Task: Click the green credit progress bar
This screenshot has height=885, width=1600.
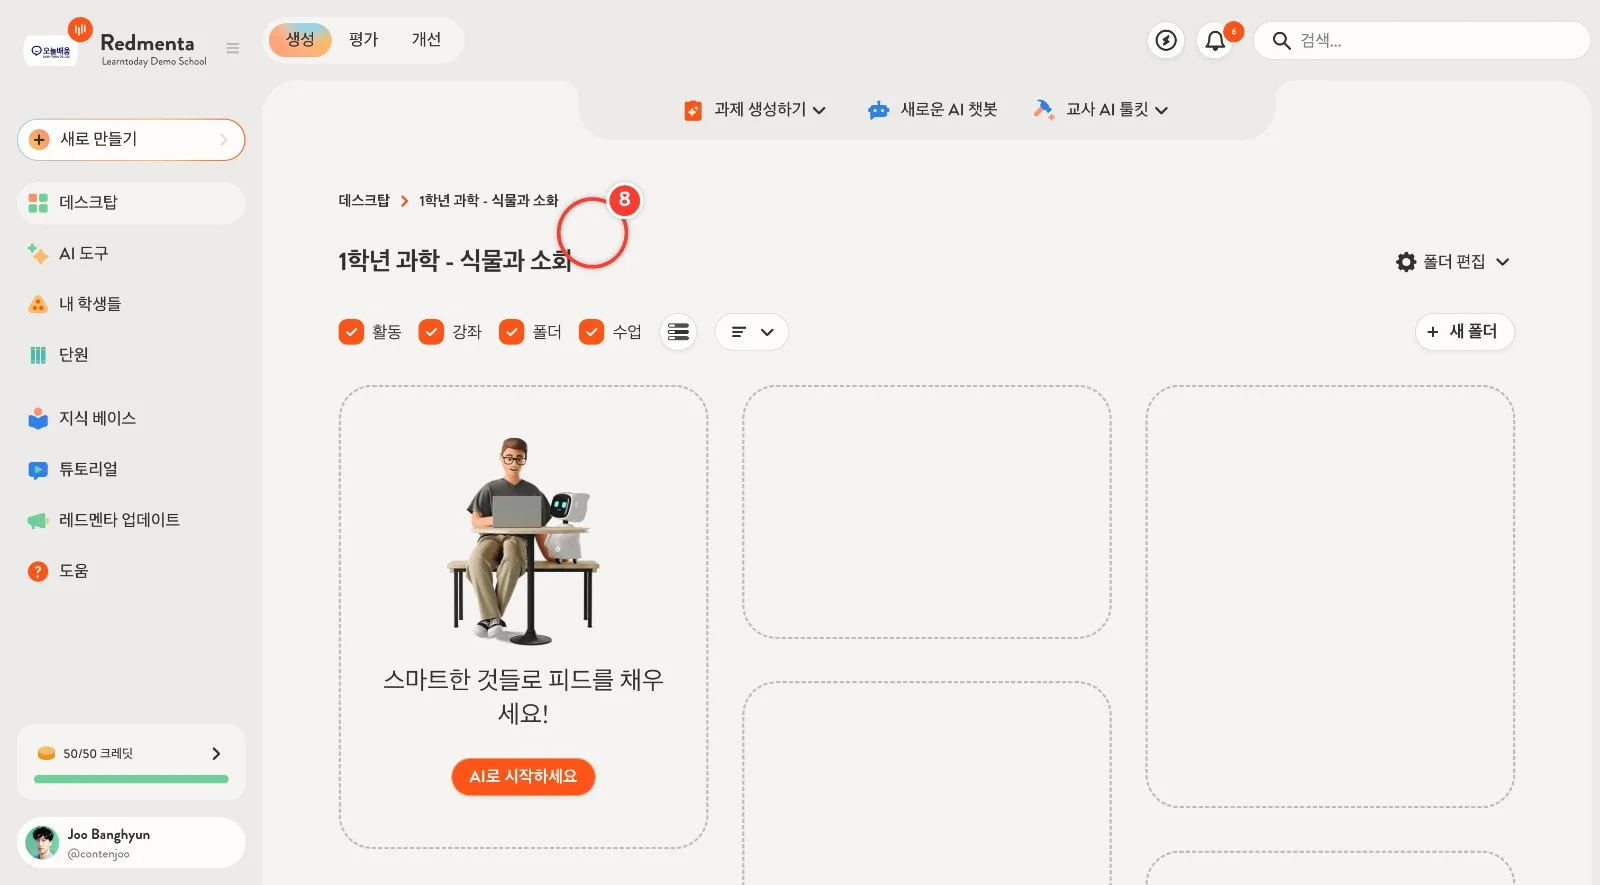Action: tap(131, 779)
